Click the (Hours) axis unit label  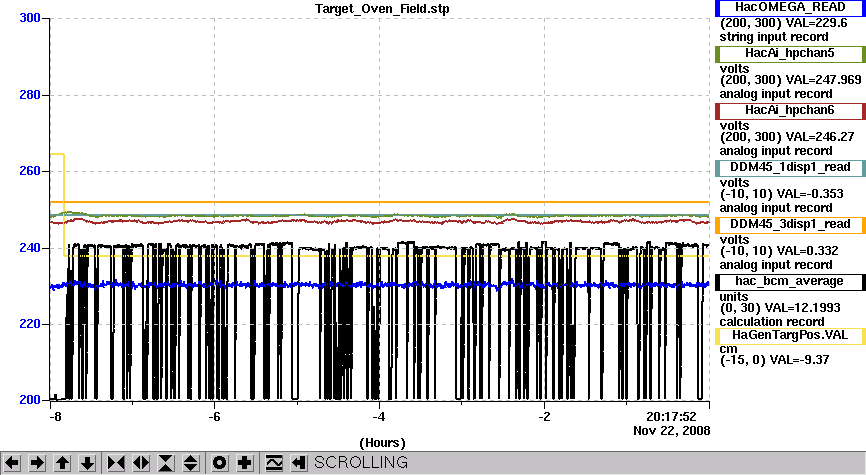pos(382,443)
